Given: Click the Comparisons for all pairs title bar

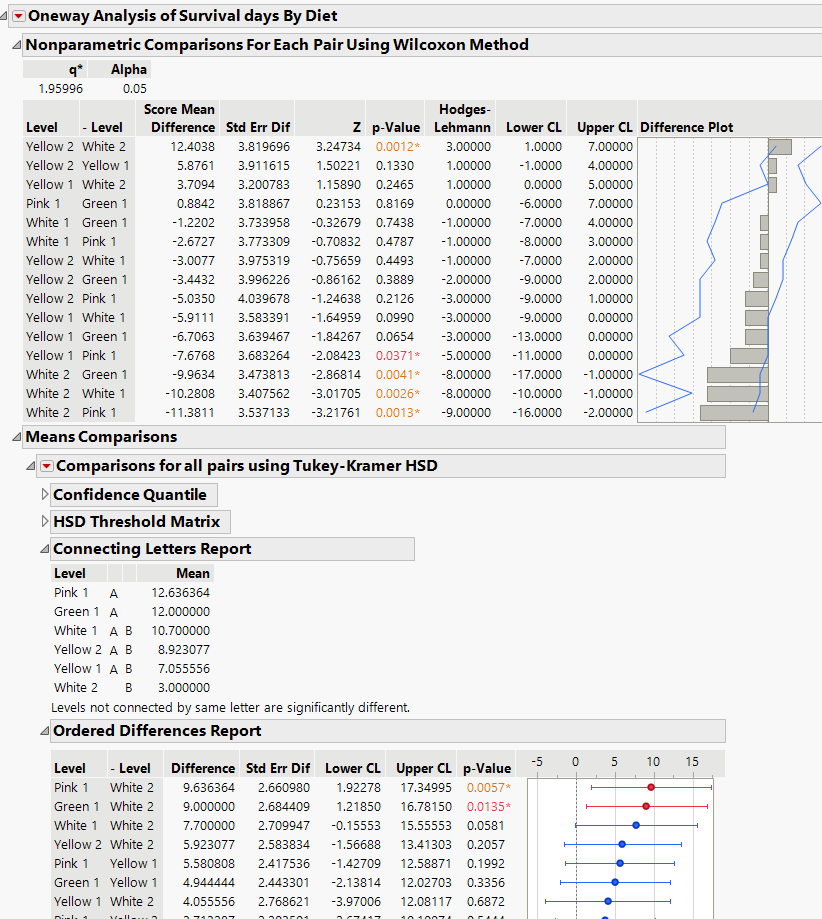Looking at the screenshot, I should click(x=200, y=465).
